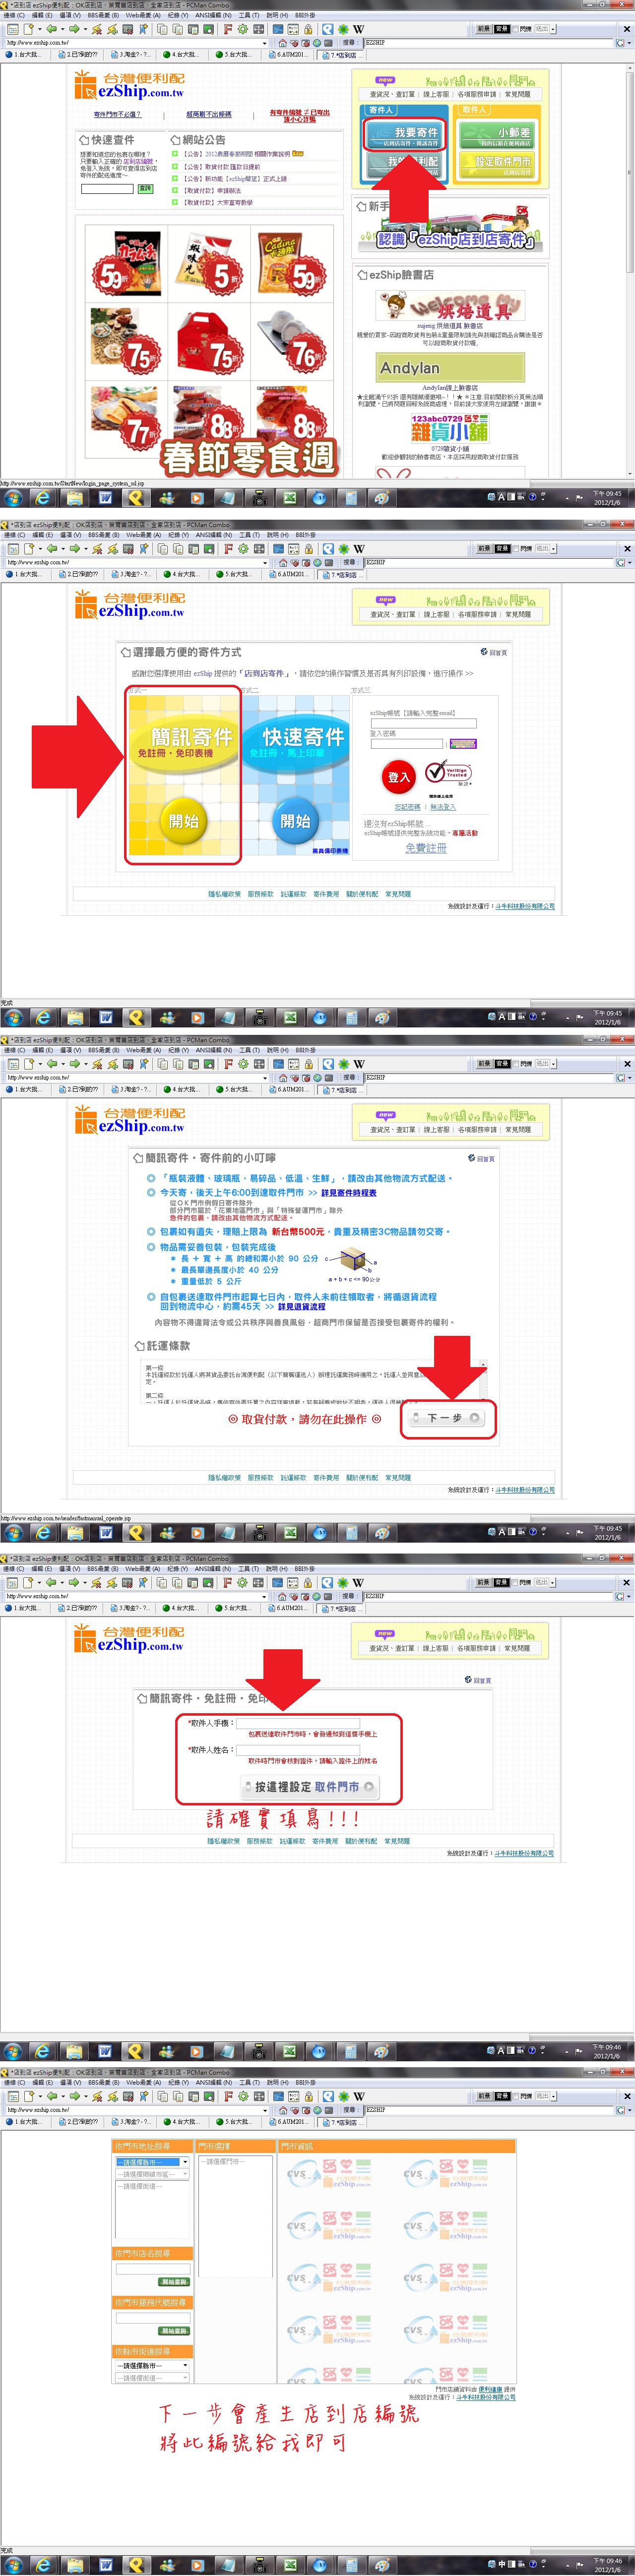This screenshot has width=635, height=2576.
Task: Click the red round 登入 button
Action: click(x=398, y=777)
